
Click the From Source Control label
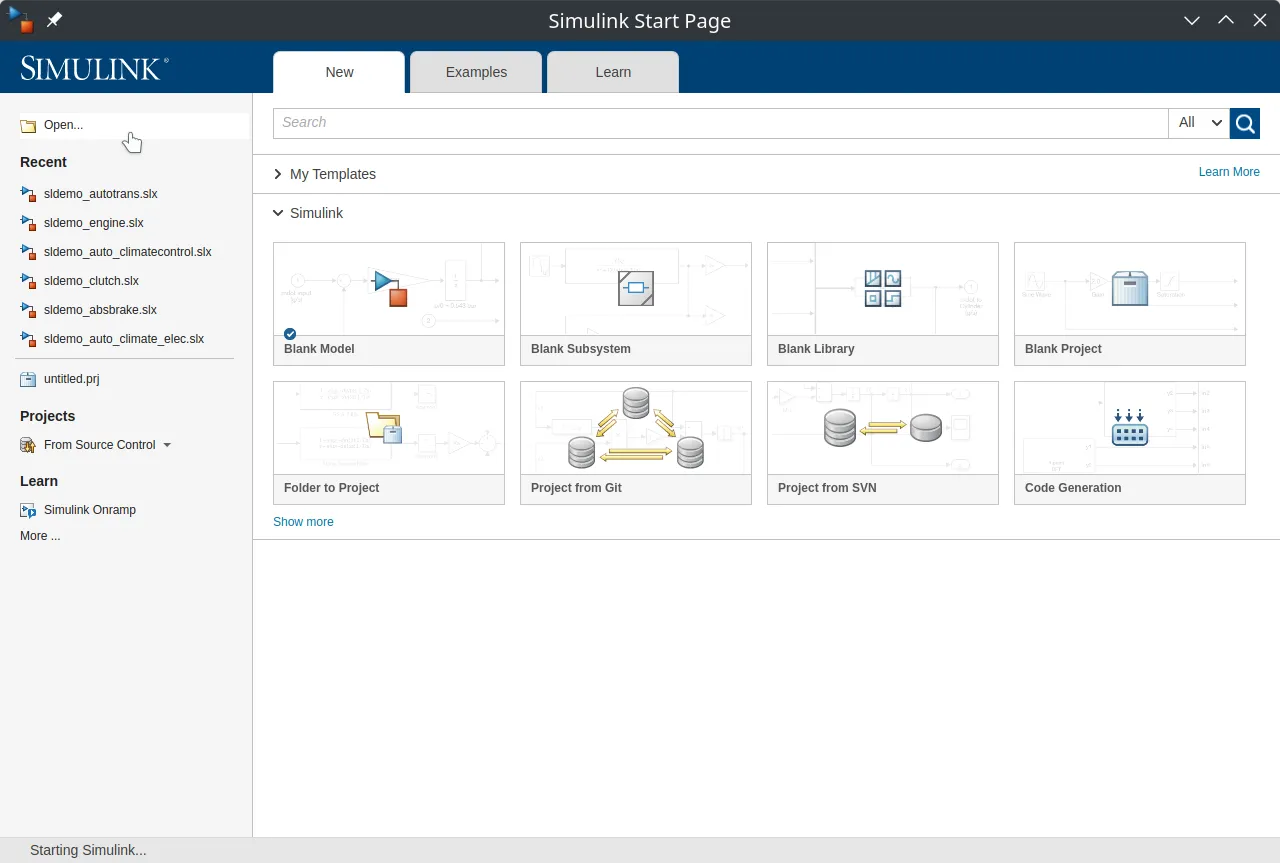coord(100,445)
